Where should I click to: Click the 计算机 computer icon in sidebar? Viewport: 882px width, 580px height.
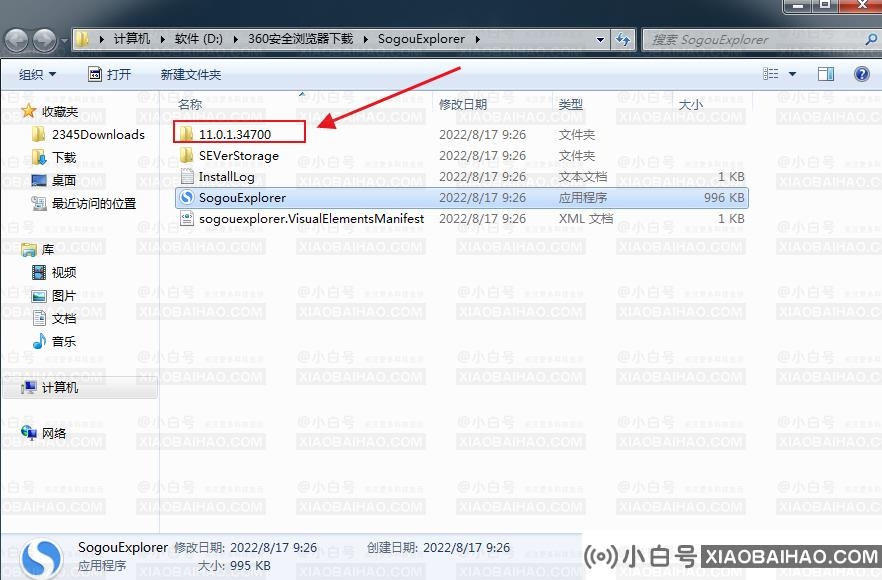pyautogui.click(x=29, y=388)
